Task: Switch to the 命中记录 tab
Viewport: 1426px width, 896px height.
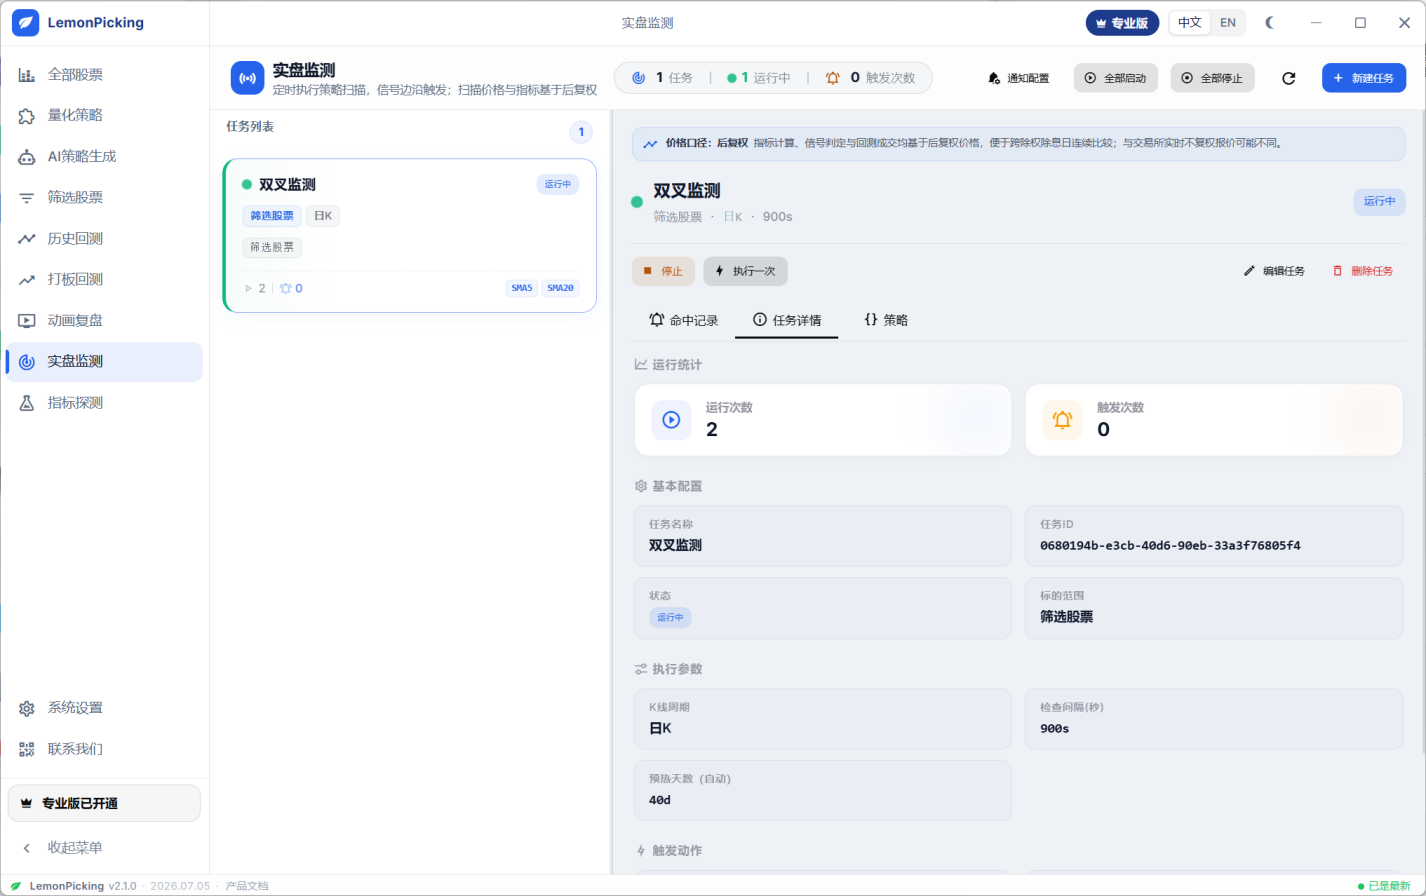Action: tap(684, 320)
